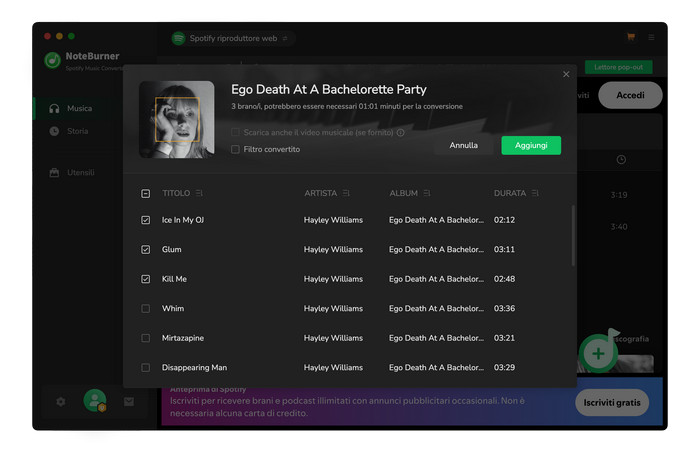
Task: Click duration 03:29 for Disappearing Man
Action: click(x=504, y=367)
